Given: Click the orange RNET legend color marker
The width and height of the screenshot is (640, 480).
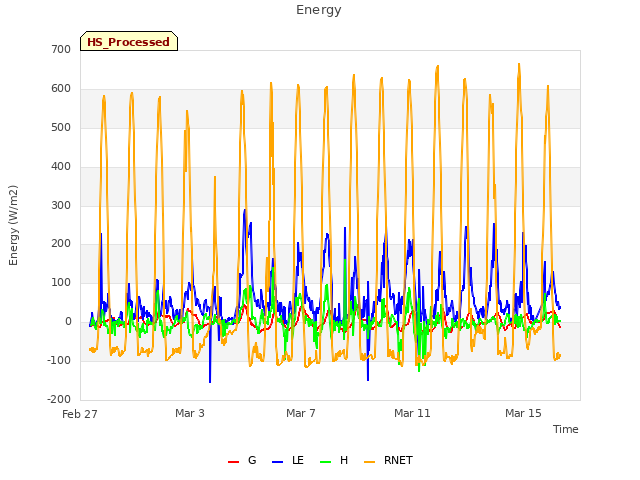Looking at the screenshot, I should [x=369, y=462].
